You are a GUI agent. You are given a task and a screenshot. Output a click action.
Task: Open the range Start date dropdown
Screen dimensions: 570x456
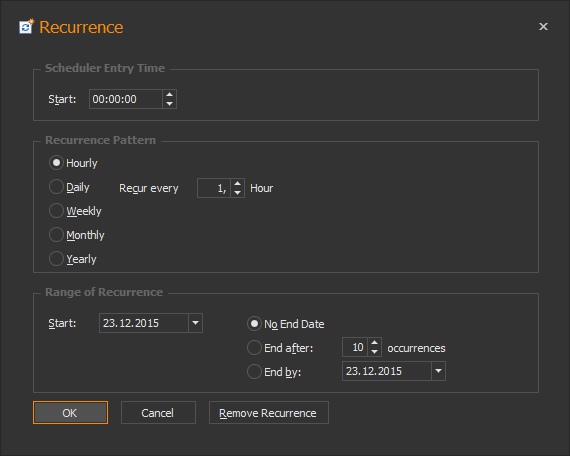point(195,323)
